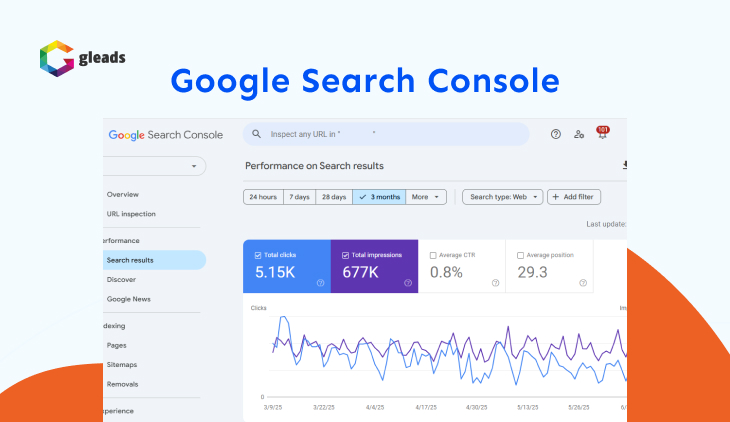Click the 5/26/25 chart date label

(579, 408)
